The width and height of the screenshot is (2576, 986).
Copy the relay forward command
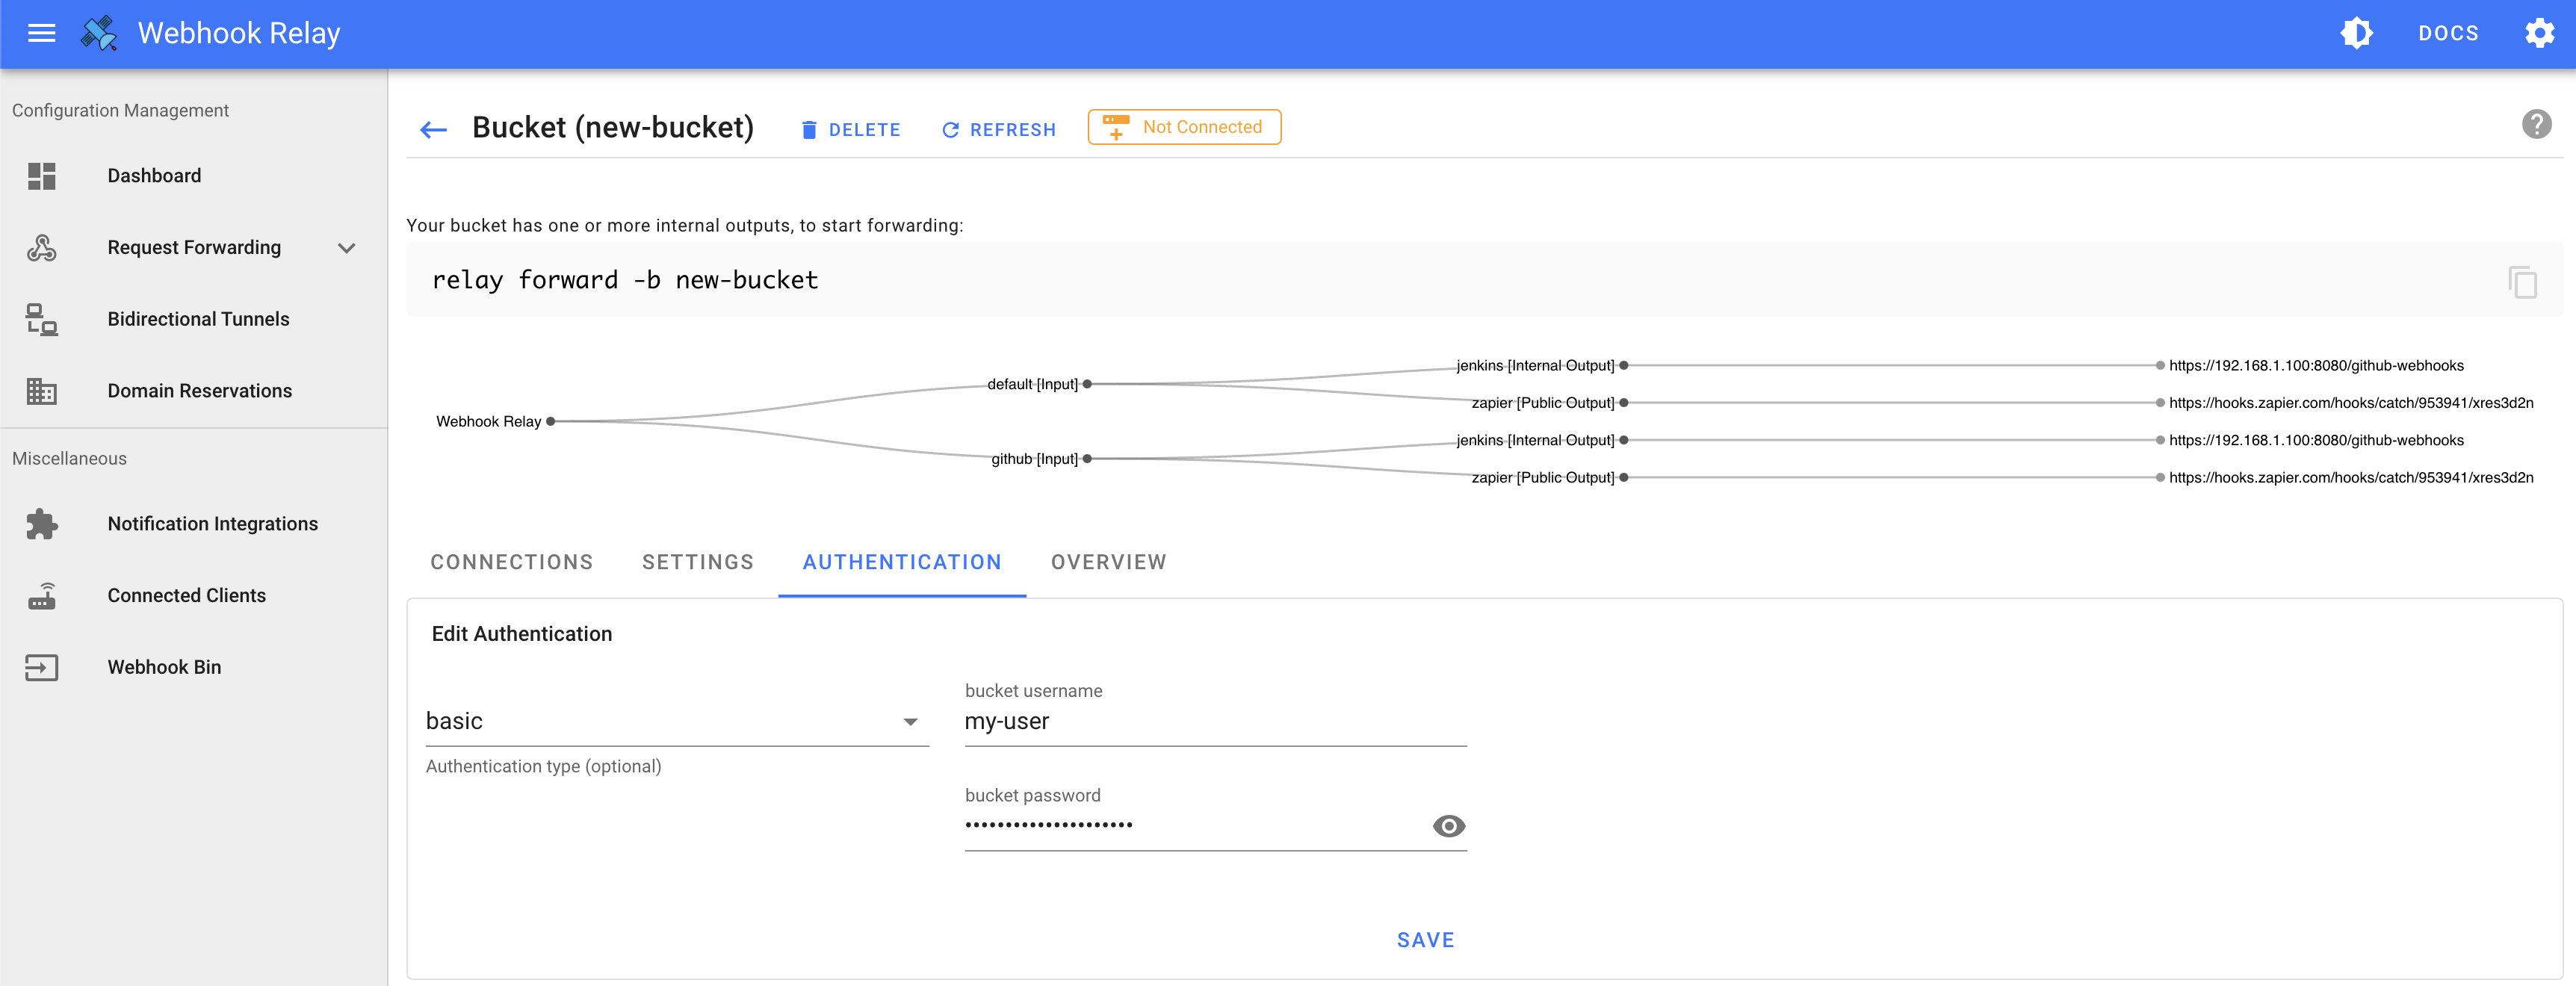2524,282
